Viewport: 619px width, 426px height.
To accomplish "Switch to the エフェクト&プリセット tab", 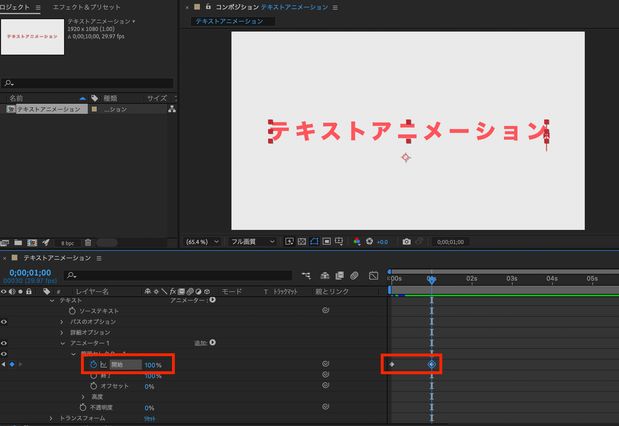I will [86, 7].
